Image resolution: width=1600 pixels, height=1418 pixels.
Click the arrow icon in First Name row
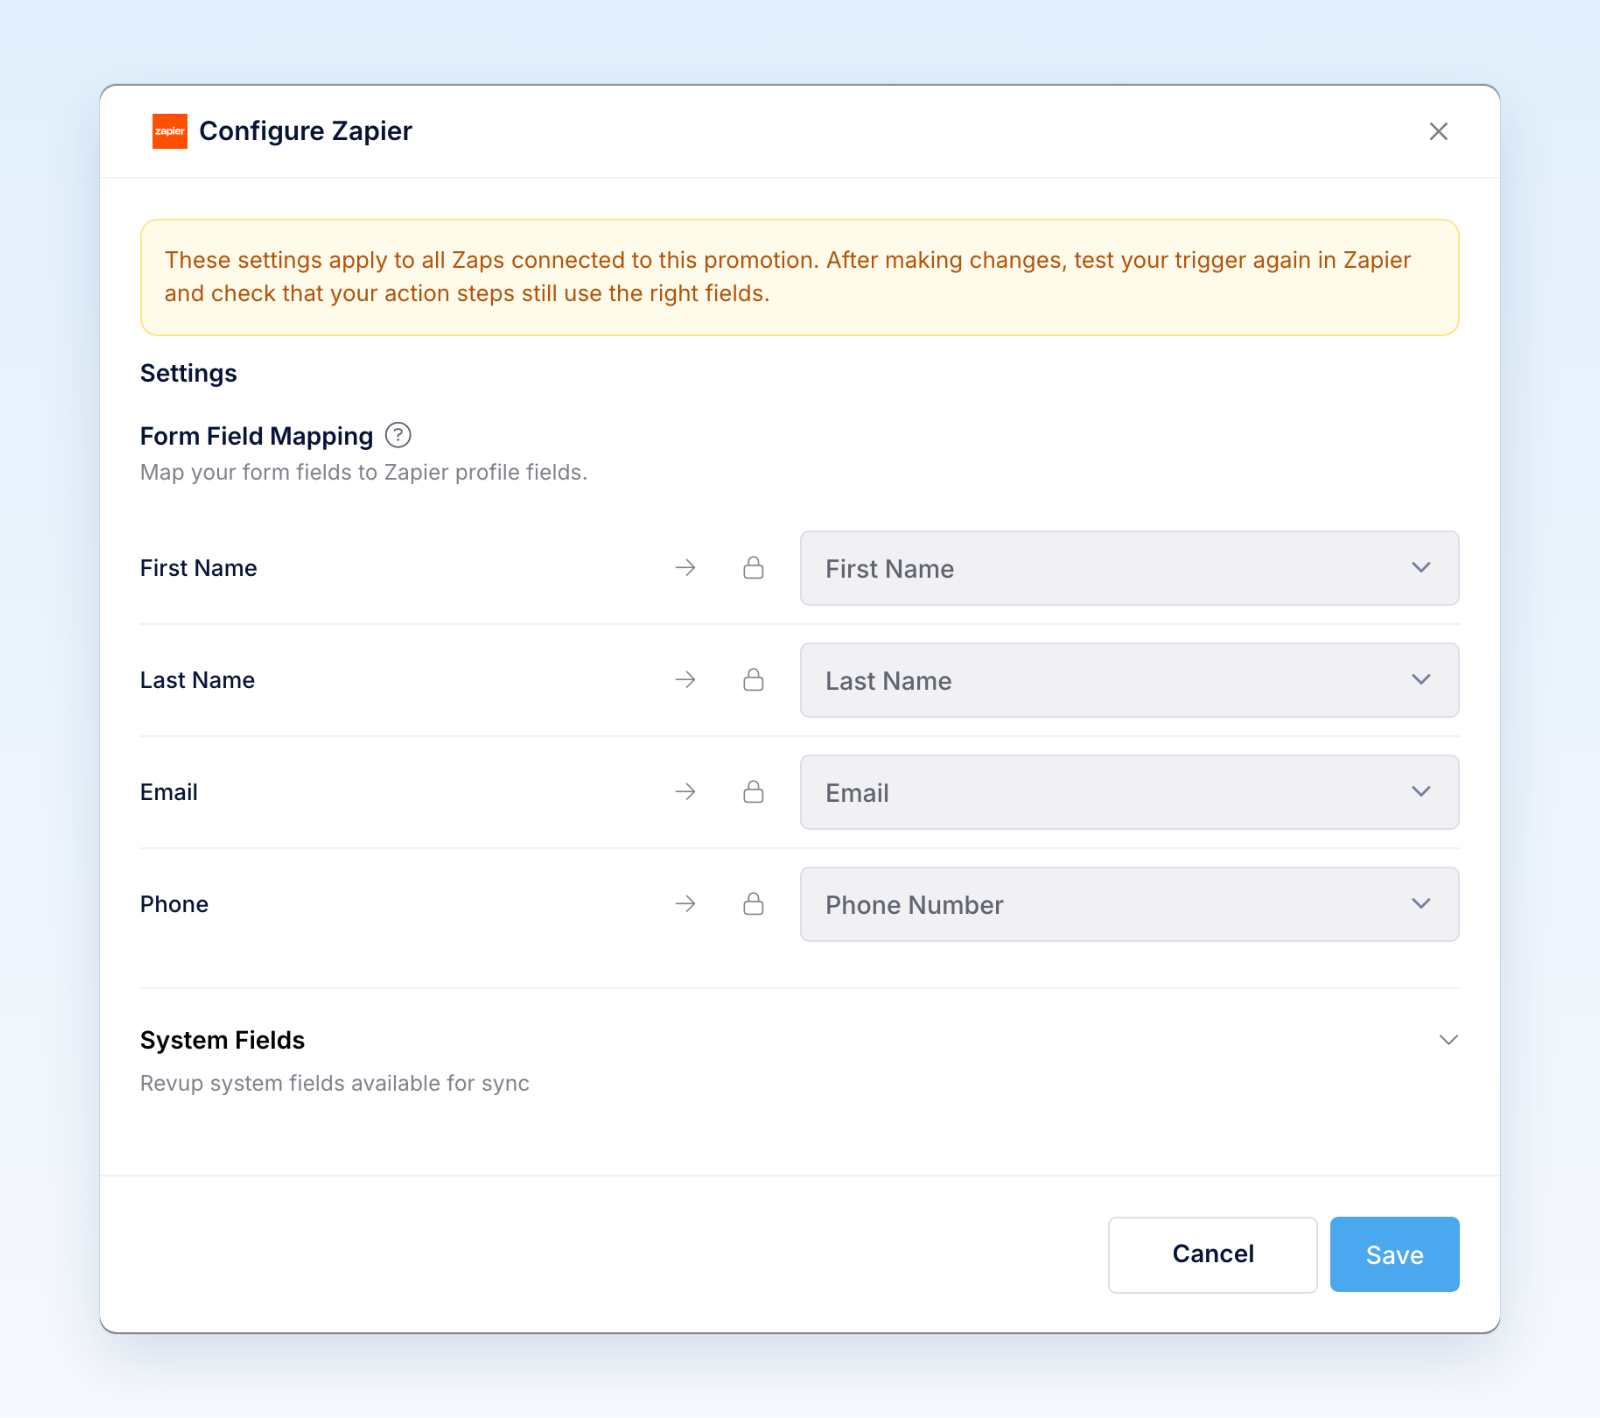[x=685, y=568]
